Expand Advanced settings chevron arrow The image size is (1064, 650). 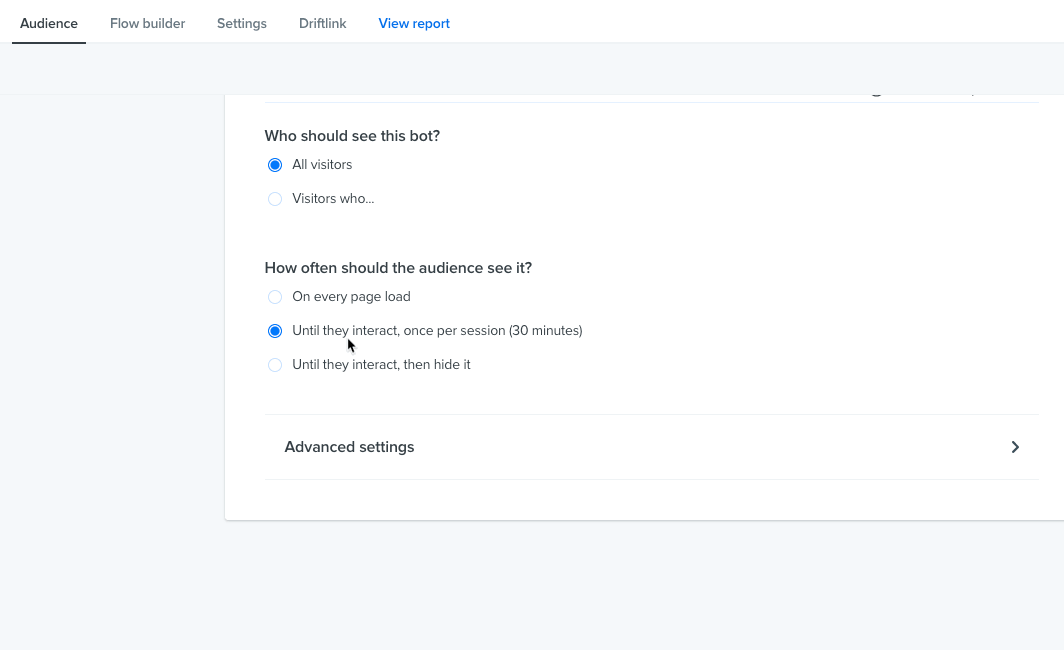[1015, 447]
